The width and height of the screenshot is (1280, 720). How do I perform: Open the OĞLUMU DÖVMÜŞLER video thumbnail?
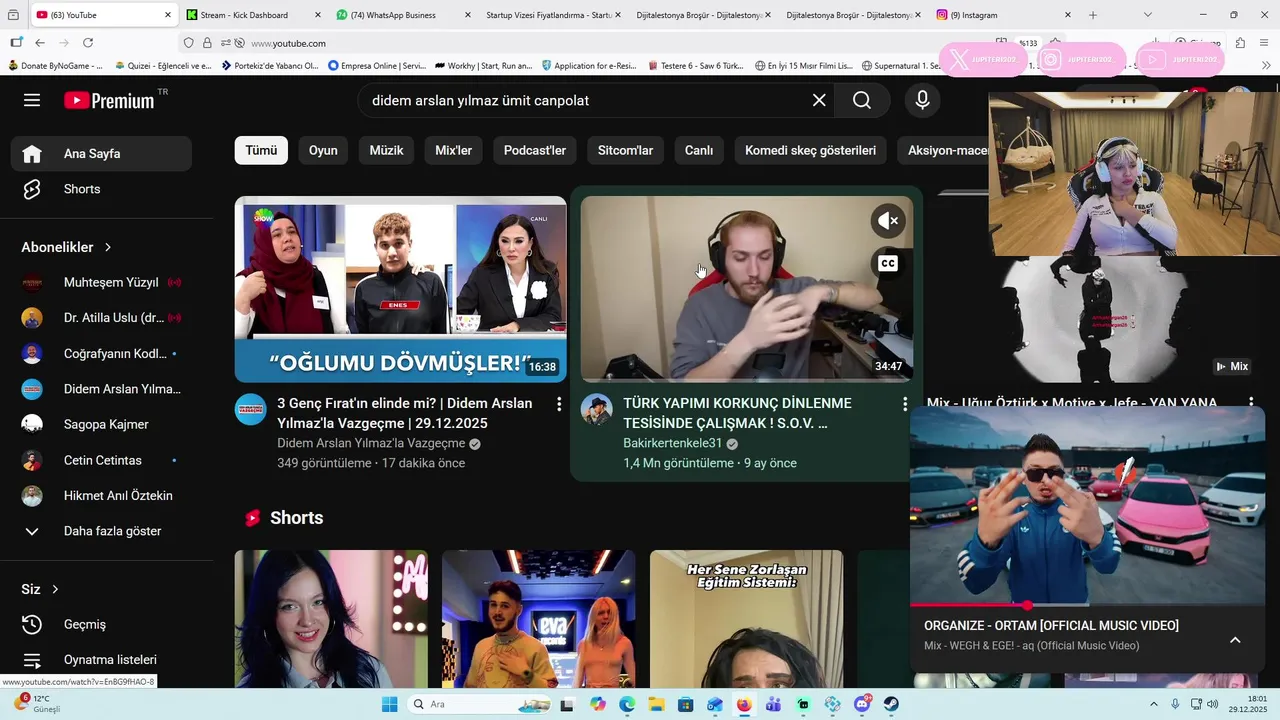400,289
